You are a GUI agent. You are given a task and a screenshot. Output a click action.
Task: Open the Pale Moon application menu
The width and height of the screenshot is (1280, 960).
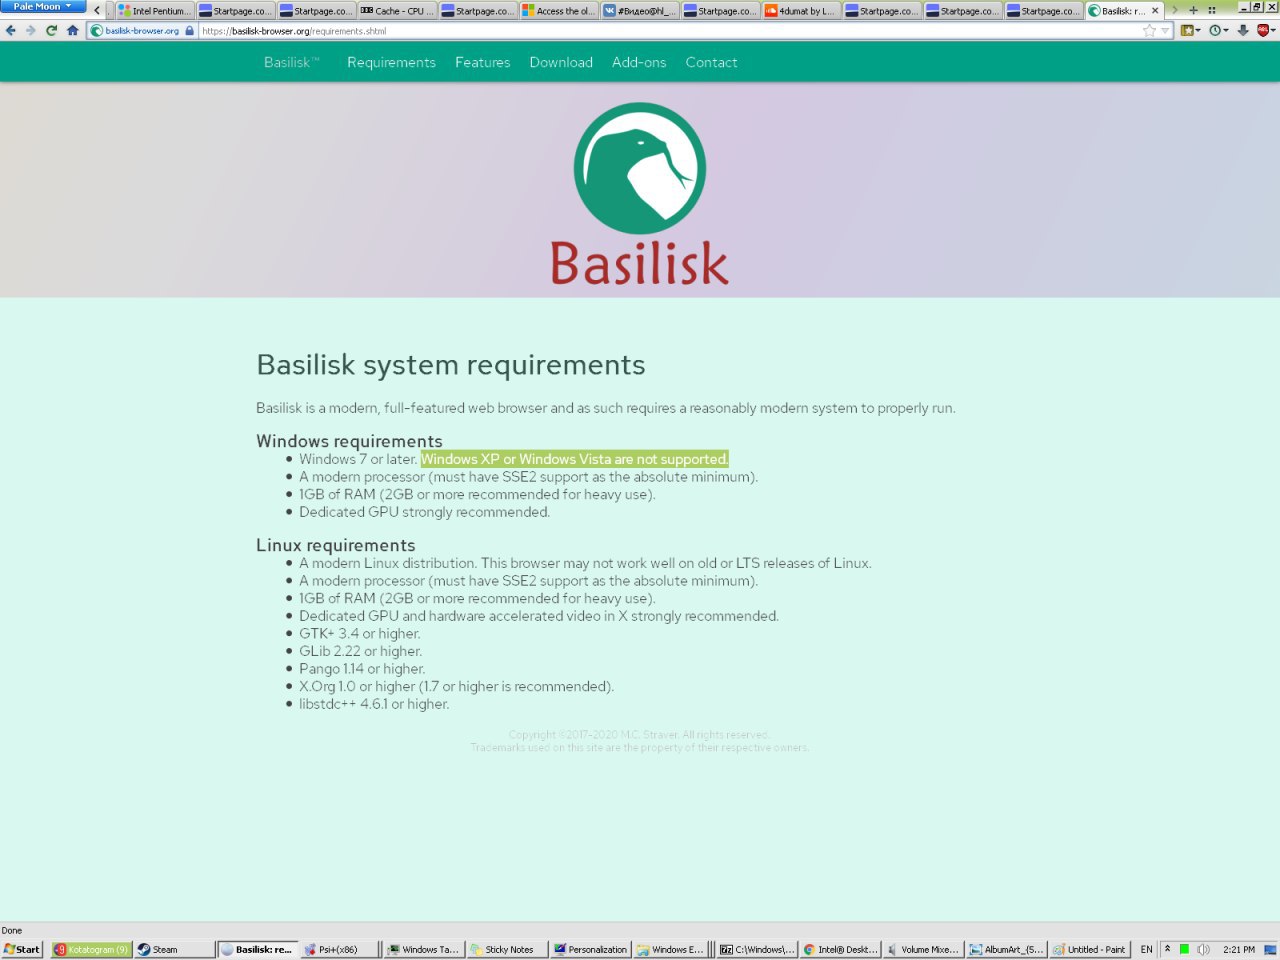(x=42, y=7)
